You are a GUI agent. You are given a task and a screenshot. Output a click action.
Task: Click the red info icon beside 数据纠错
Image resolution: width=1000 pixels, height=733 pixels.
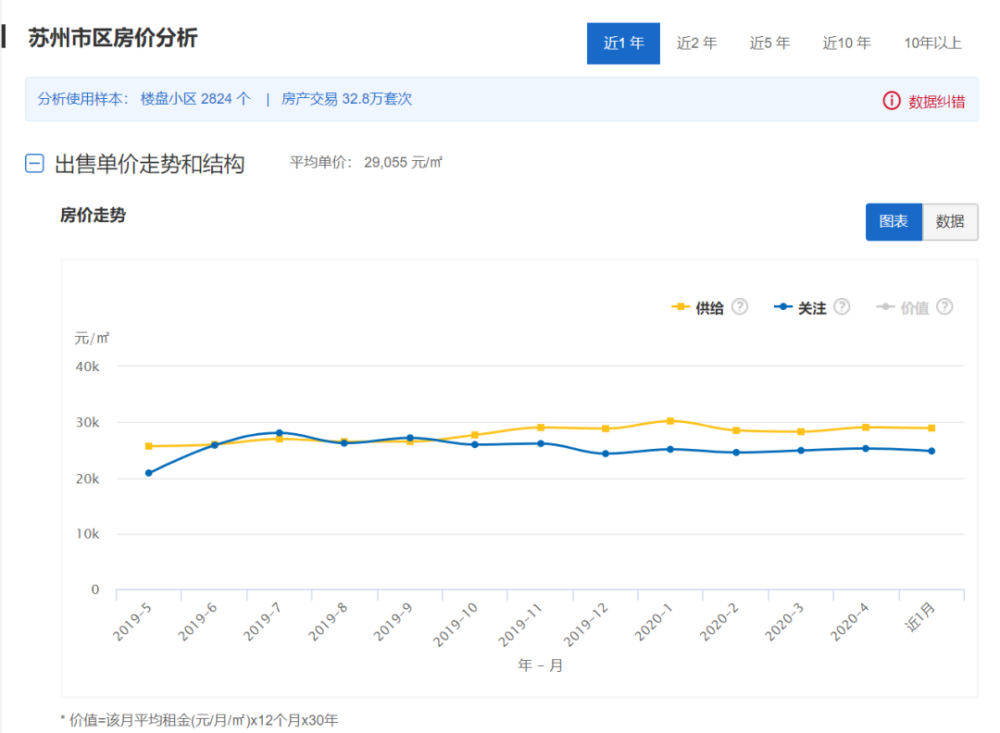(x=892, y=101)
